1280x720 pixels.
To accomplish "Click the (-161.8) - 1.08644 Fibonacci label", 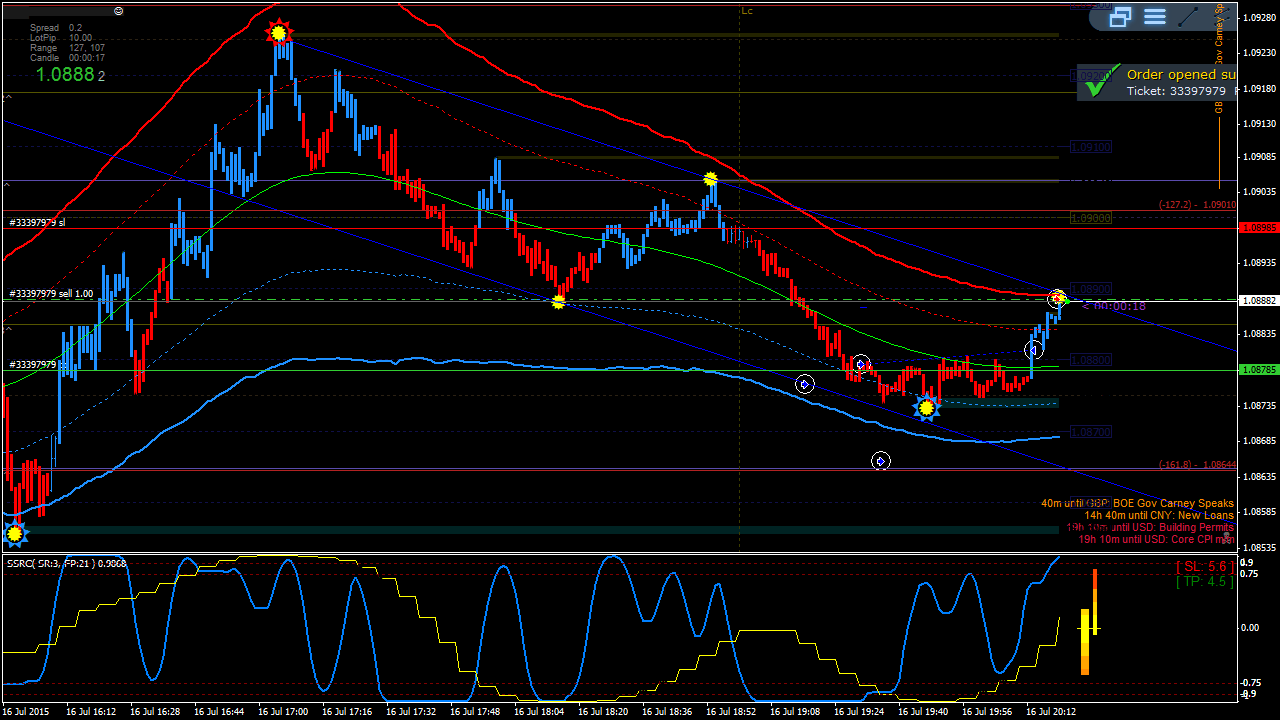I will [1197, 464].
